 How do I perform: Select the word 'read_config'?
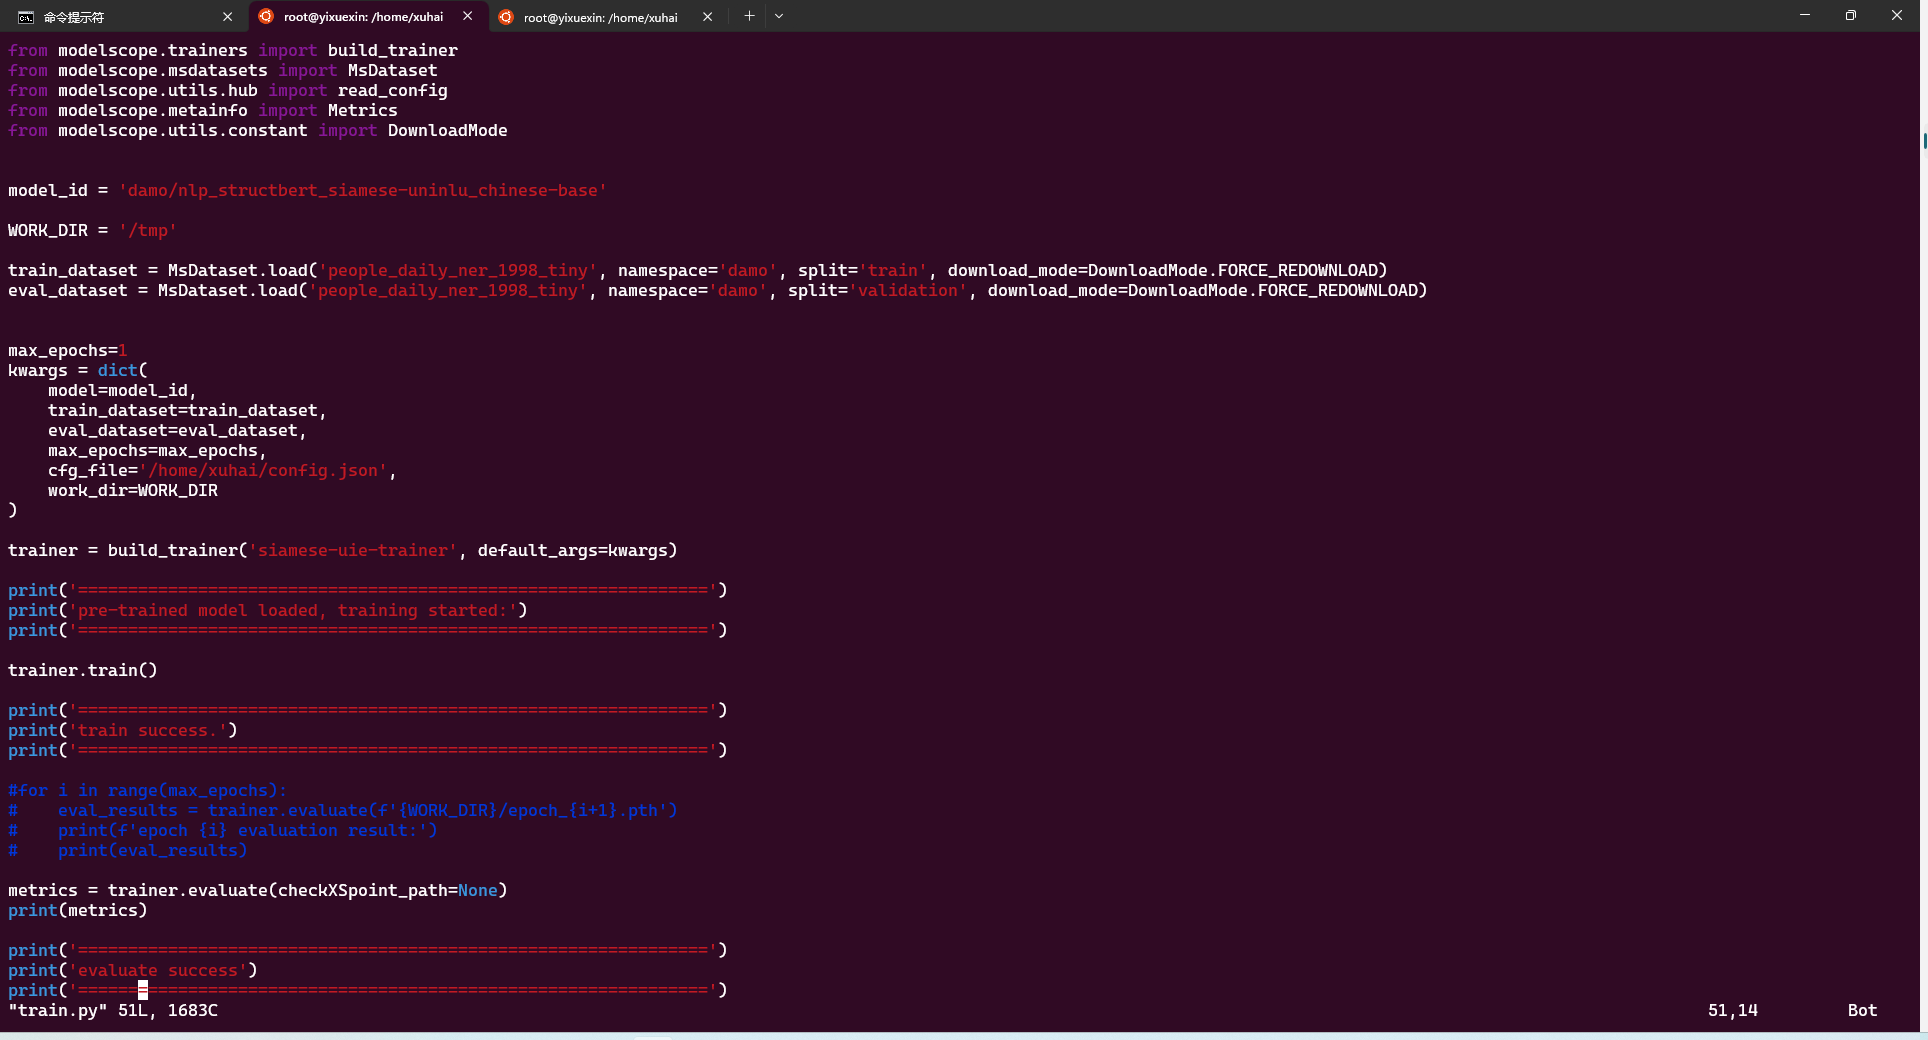pos(393,90)
